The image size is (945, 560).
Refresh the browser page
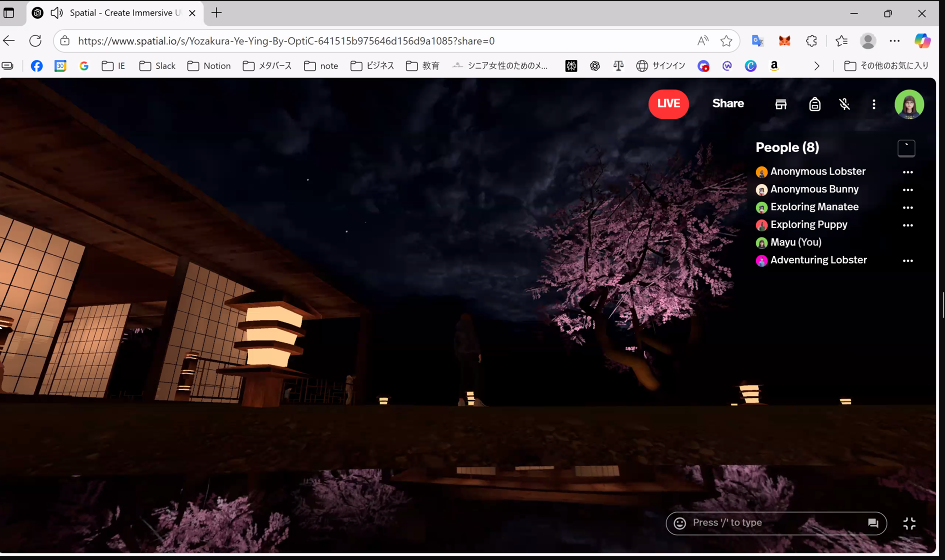pos(35,41)
